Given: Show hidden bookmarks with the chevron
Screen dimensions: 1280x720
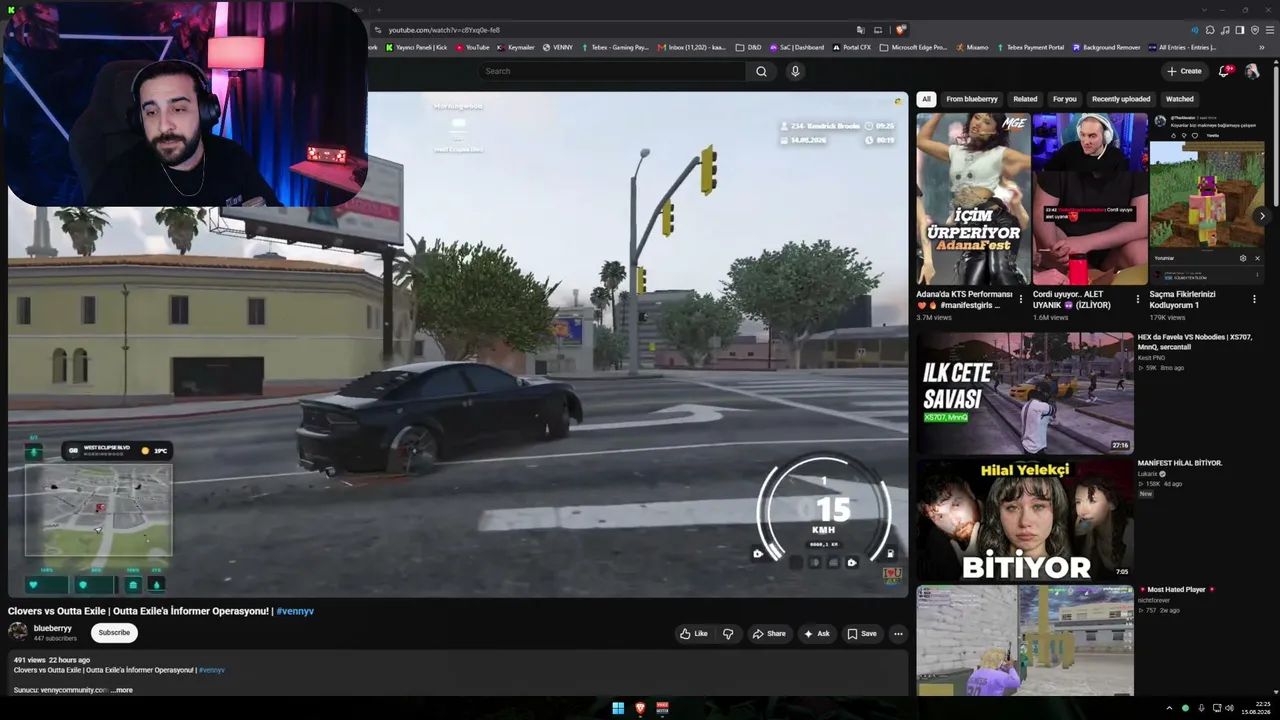Looking at the screenshot, I should (1263, 47).
